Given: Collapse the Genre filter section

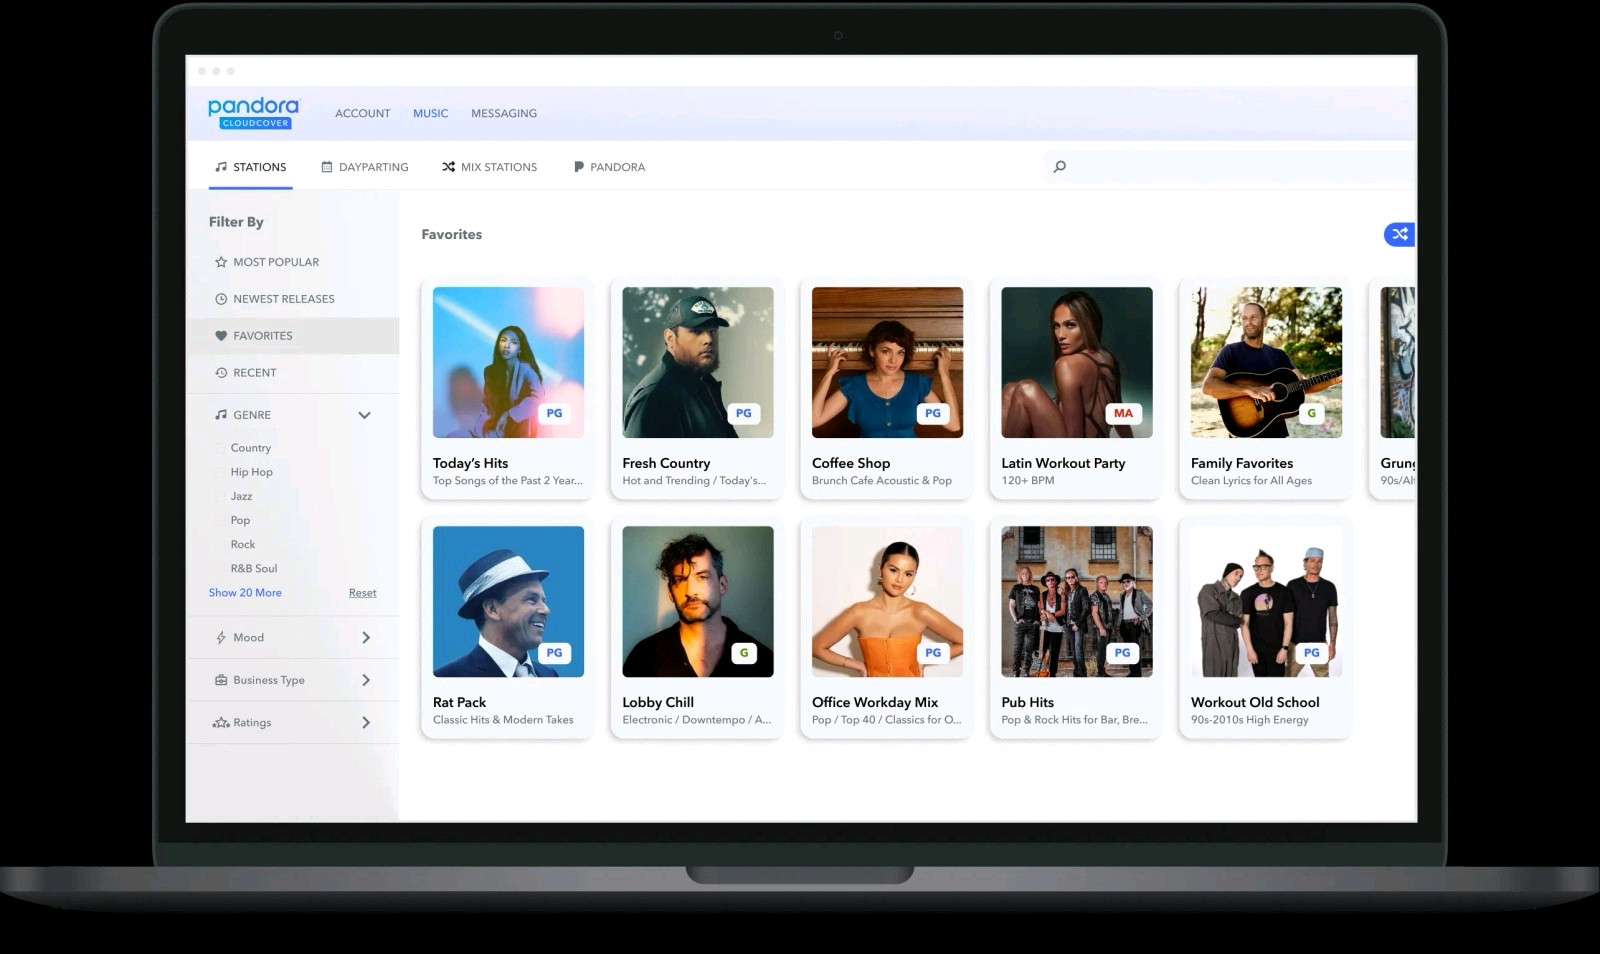Looking at the screenshot, I should 364,415.
